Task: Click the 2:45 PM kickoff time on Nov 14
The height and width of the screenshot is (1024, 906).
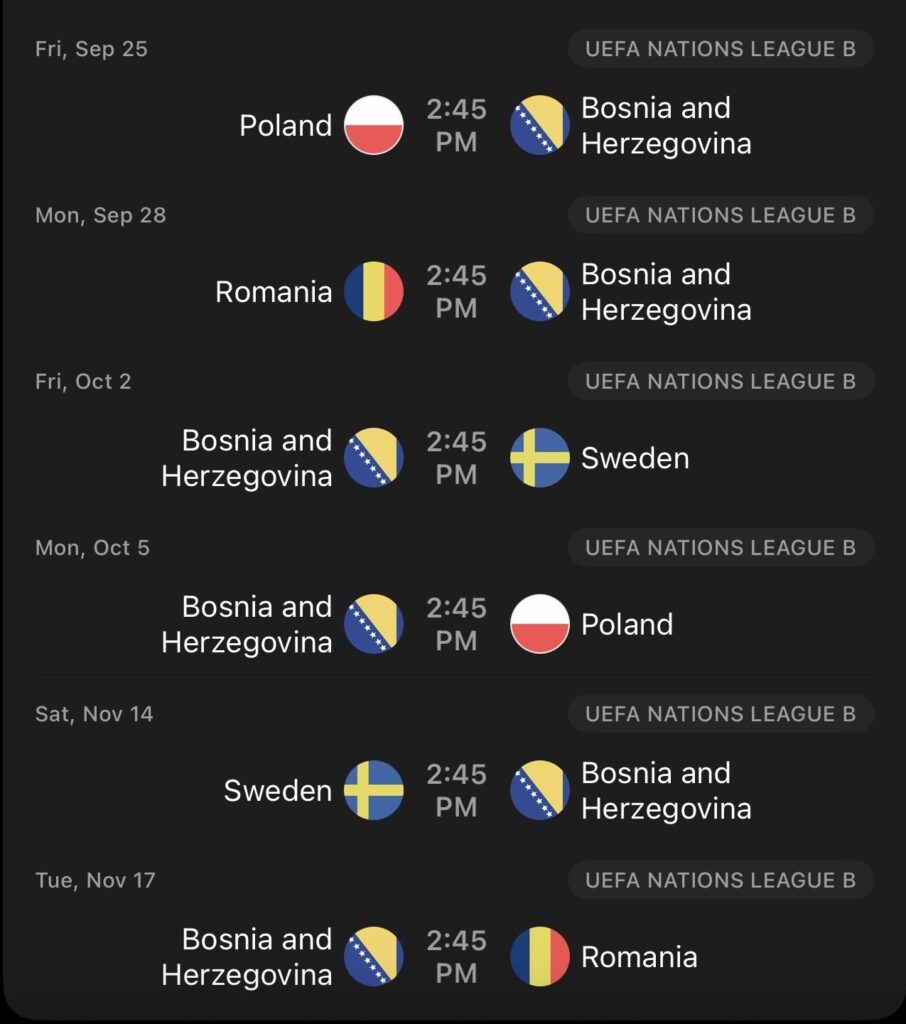Action: point(457,790)
